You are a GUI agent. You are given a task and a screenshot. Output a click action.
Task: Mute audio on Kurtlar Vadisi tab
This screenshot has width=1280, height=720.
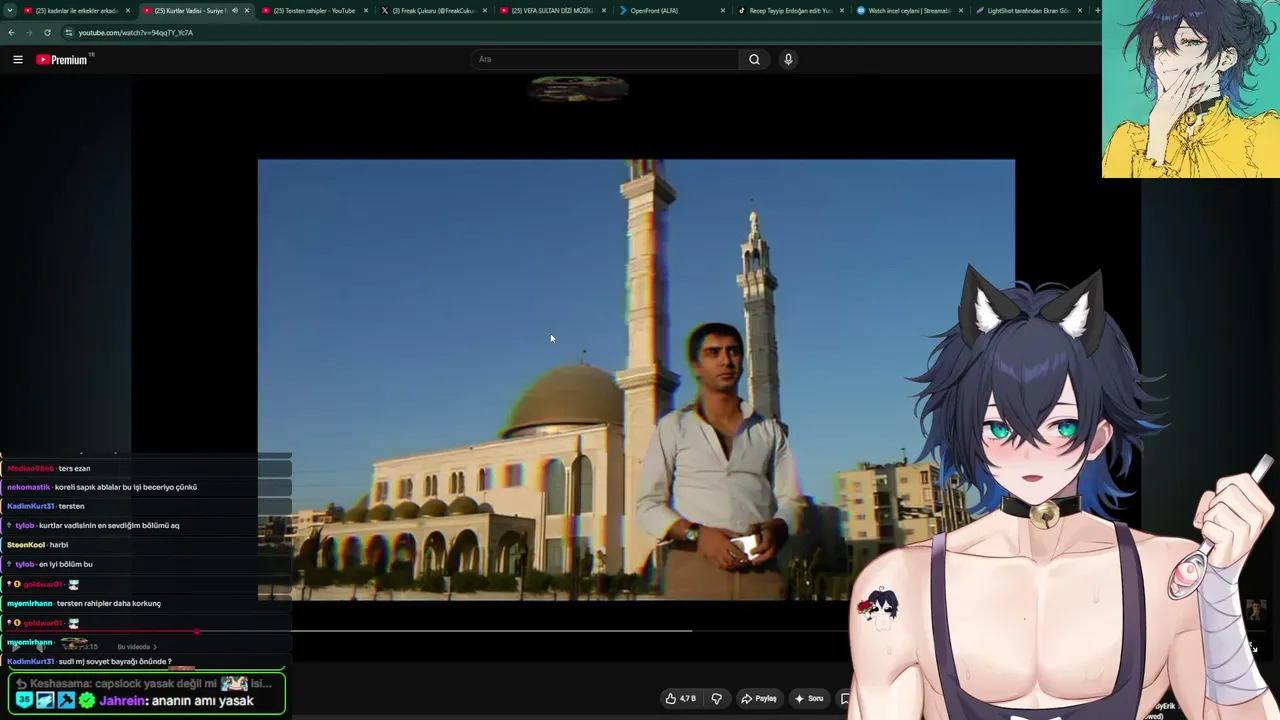tap(234, 11)
